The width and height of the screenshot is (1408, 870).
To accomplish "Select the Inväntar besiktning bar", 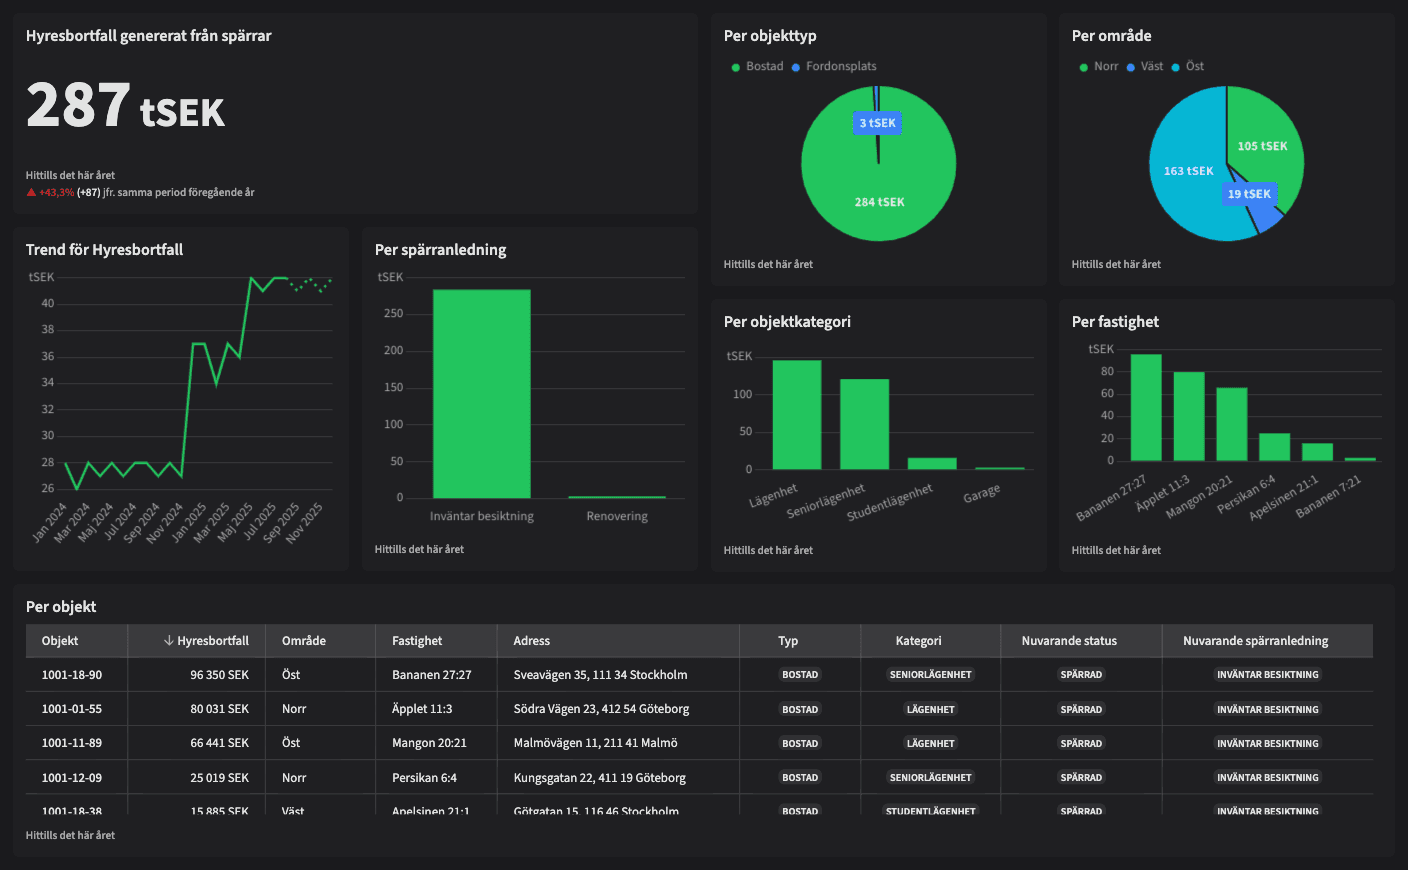I will coord(481,393).
